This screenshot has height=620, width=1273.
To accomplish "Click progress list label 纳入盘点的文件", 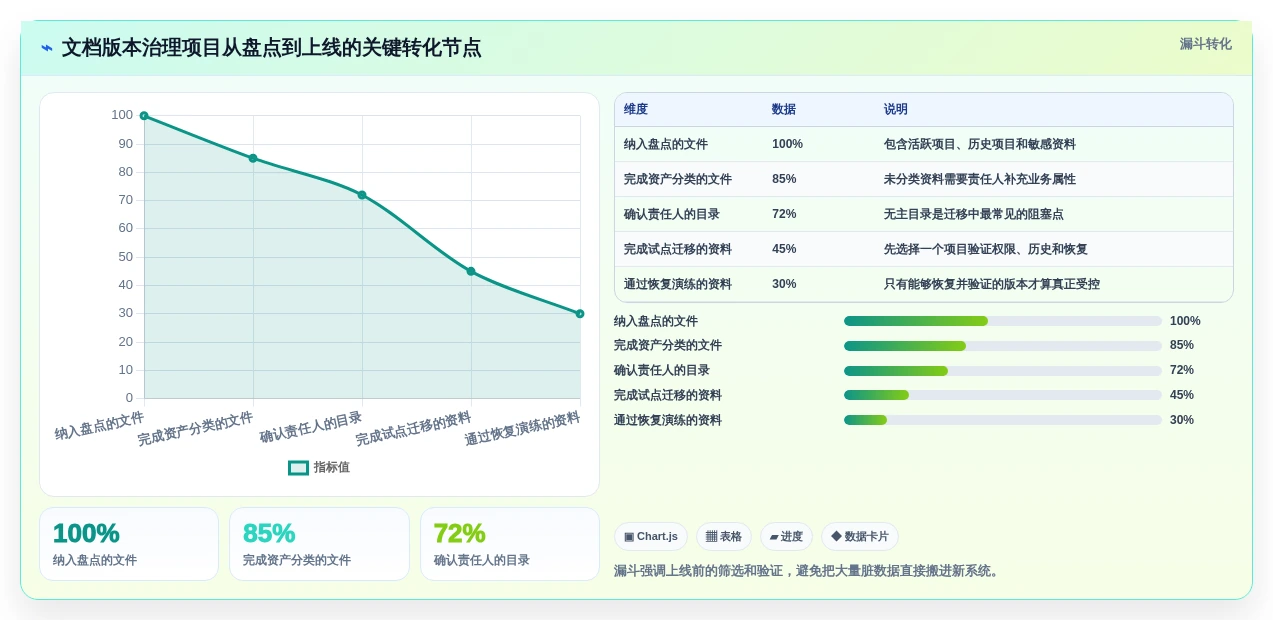I will 656,321.
